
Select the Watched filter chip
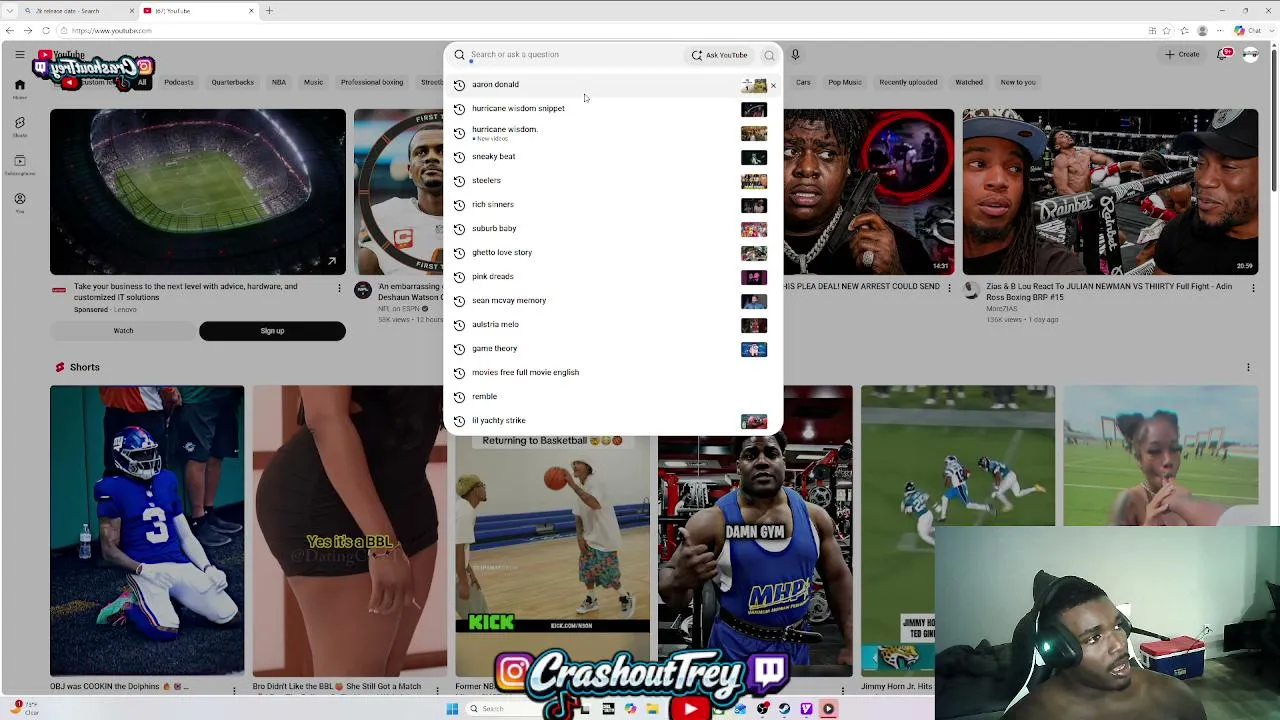tap(969, 83)
